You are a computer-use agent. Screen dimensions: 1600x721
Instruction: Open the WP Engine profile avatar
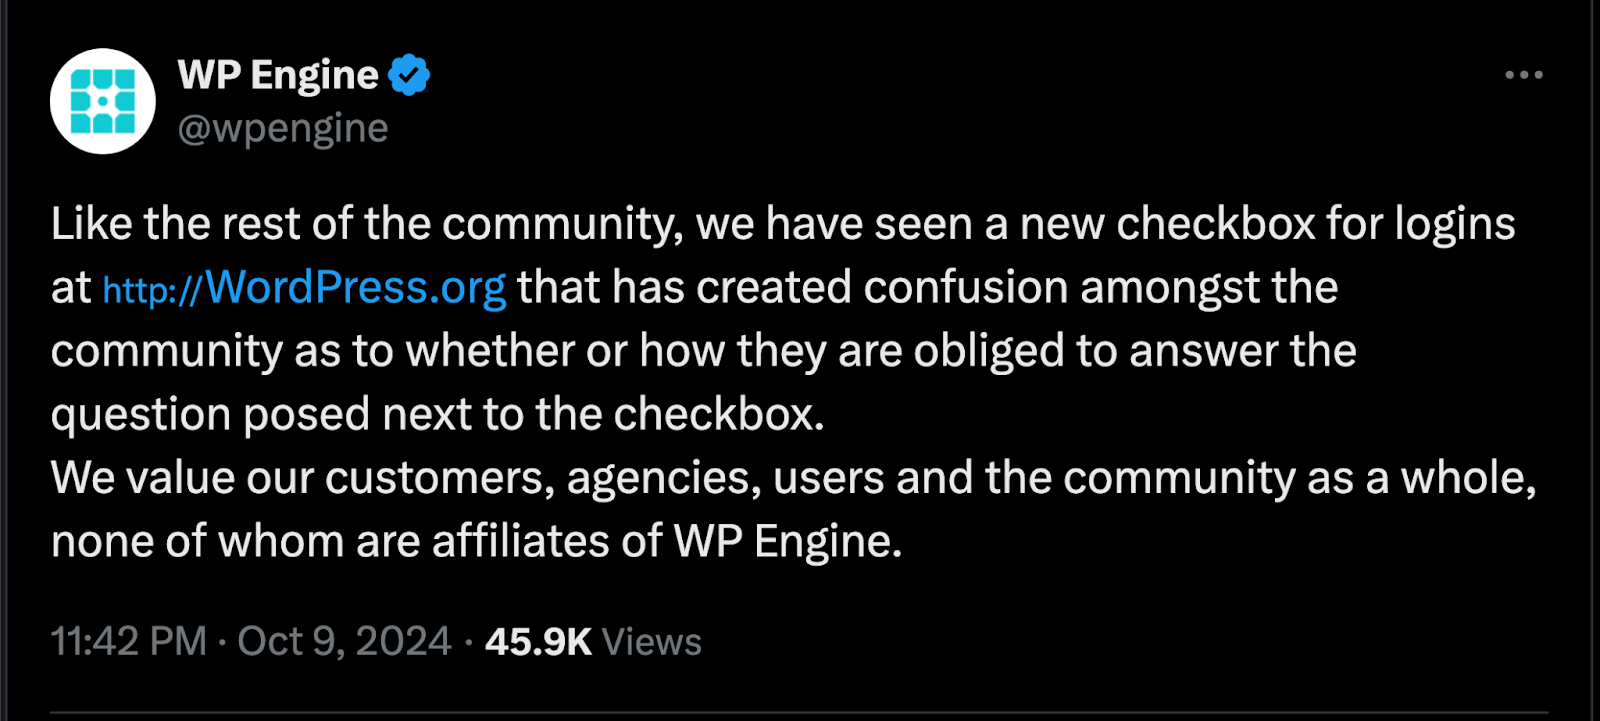103,101
